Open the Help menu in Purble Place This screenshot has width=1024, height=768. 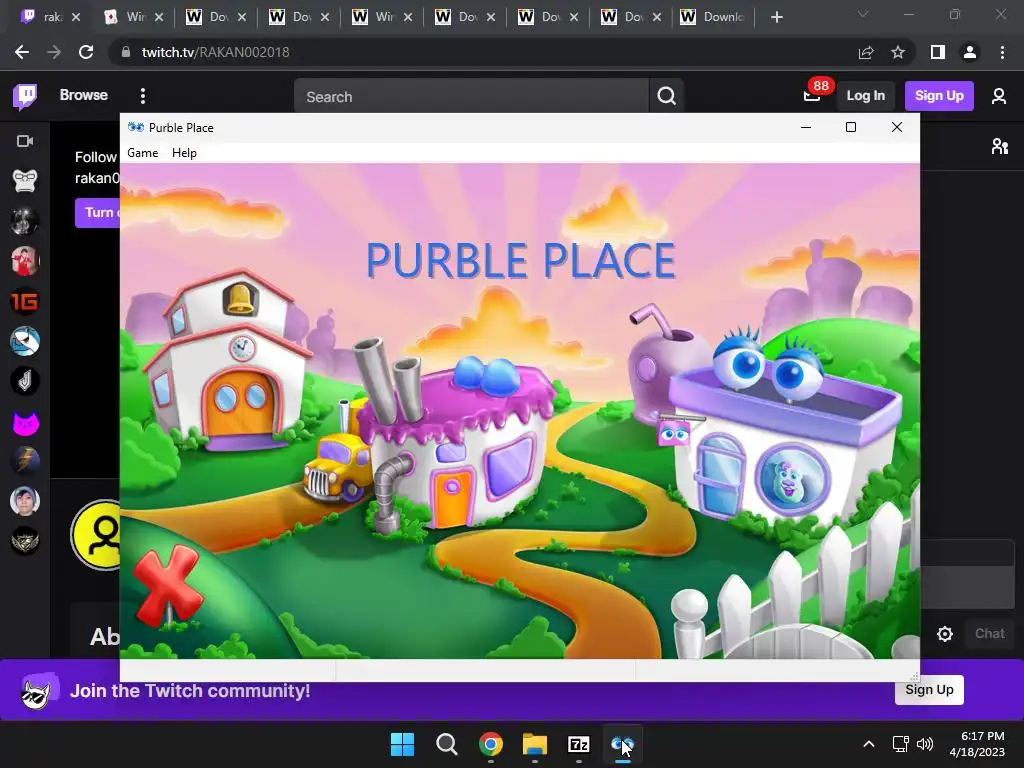click(184, 153)
